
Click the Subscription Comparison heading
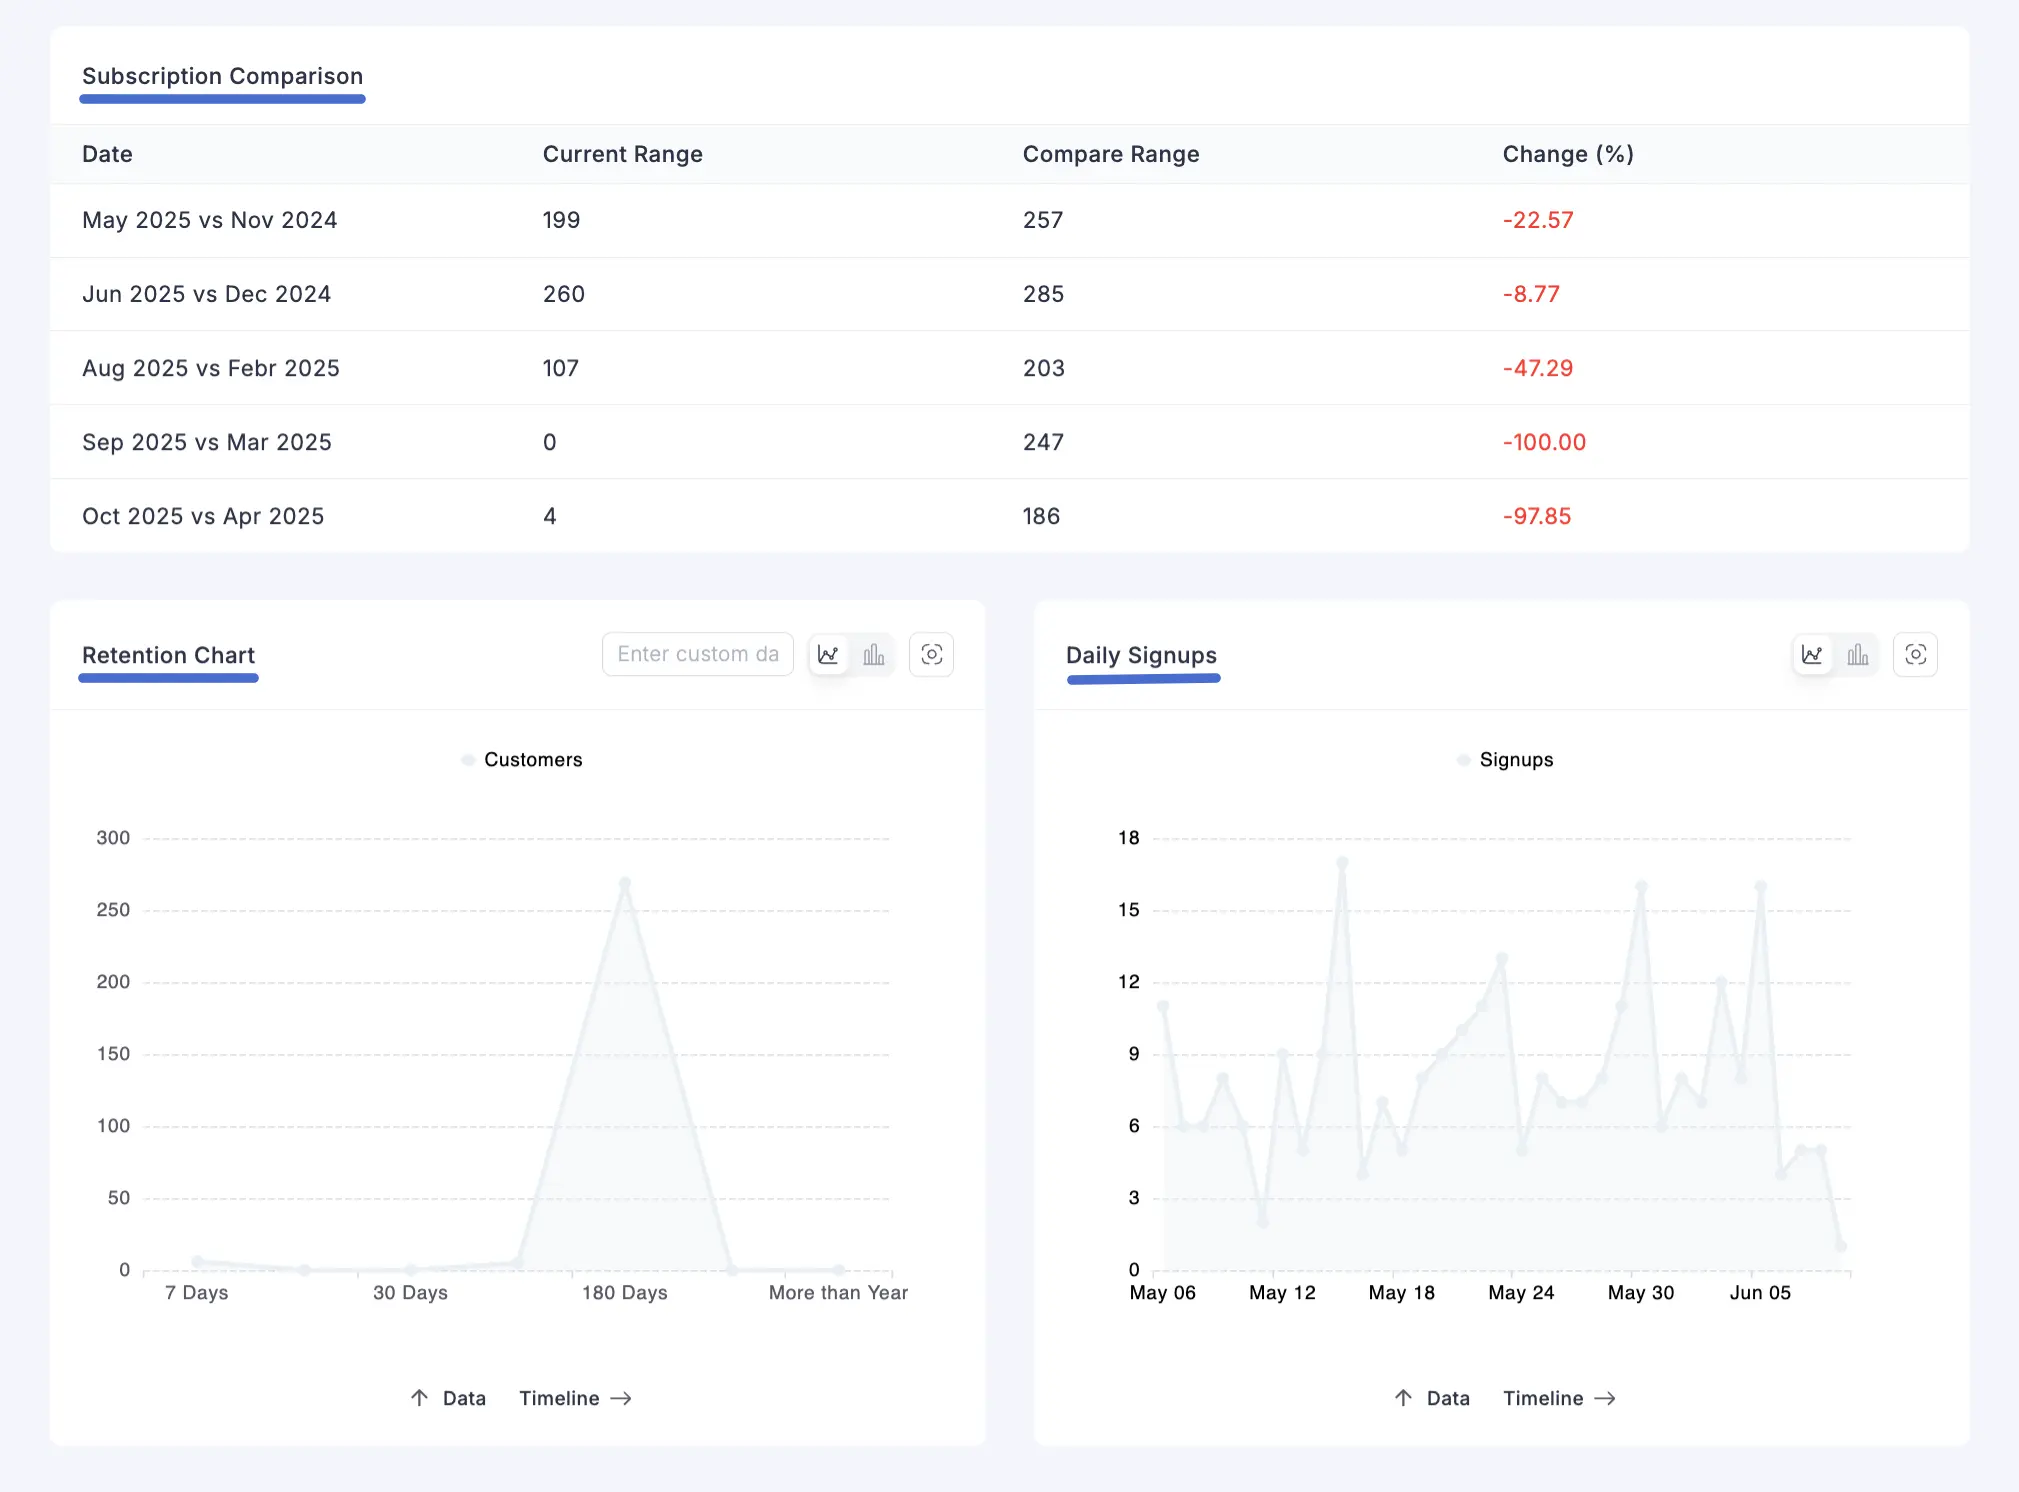[x=222, y=76]
